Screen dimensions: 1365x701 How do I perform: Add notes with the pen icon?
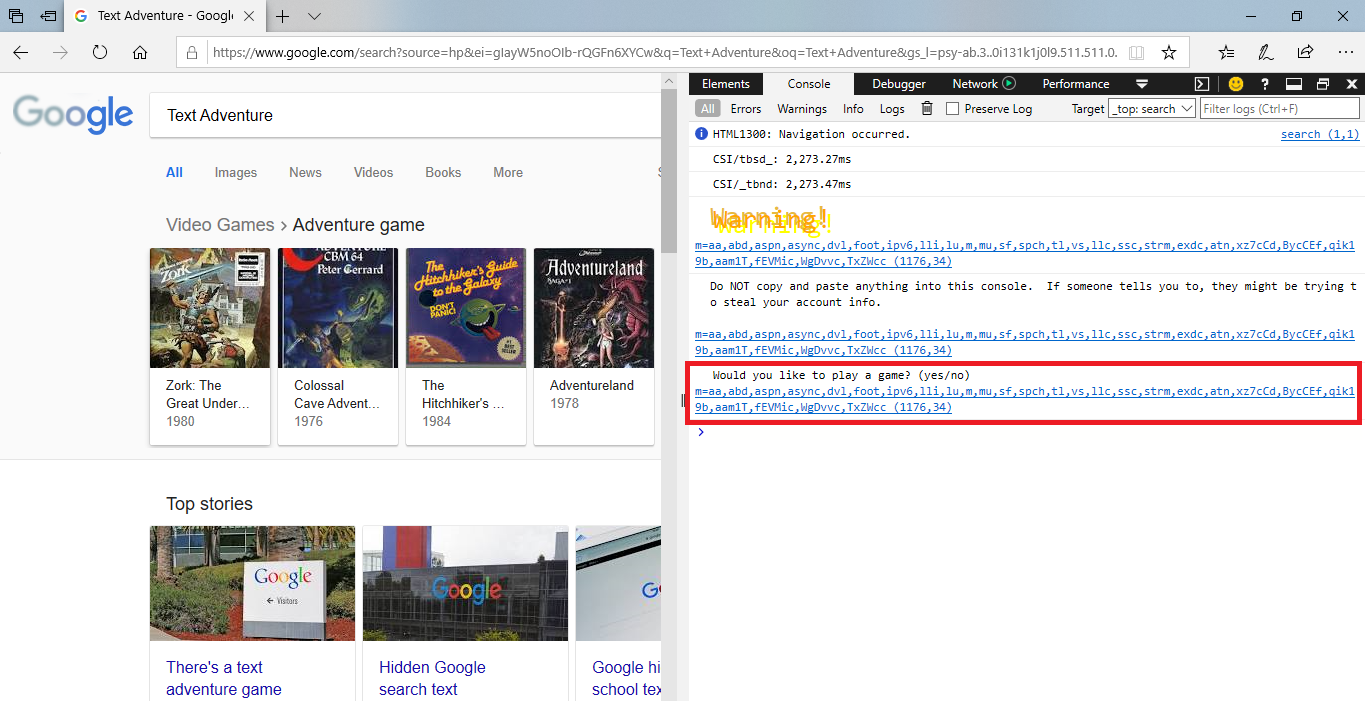[1266, 53]
